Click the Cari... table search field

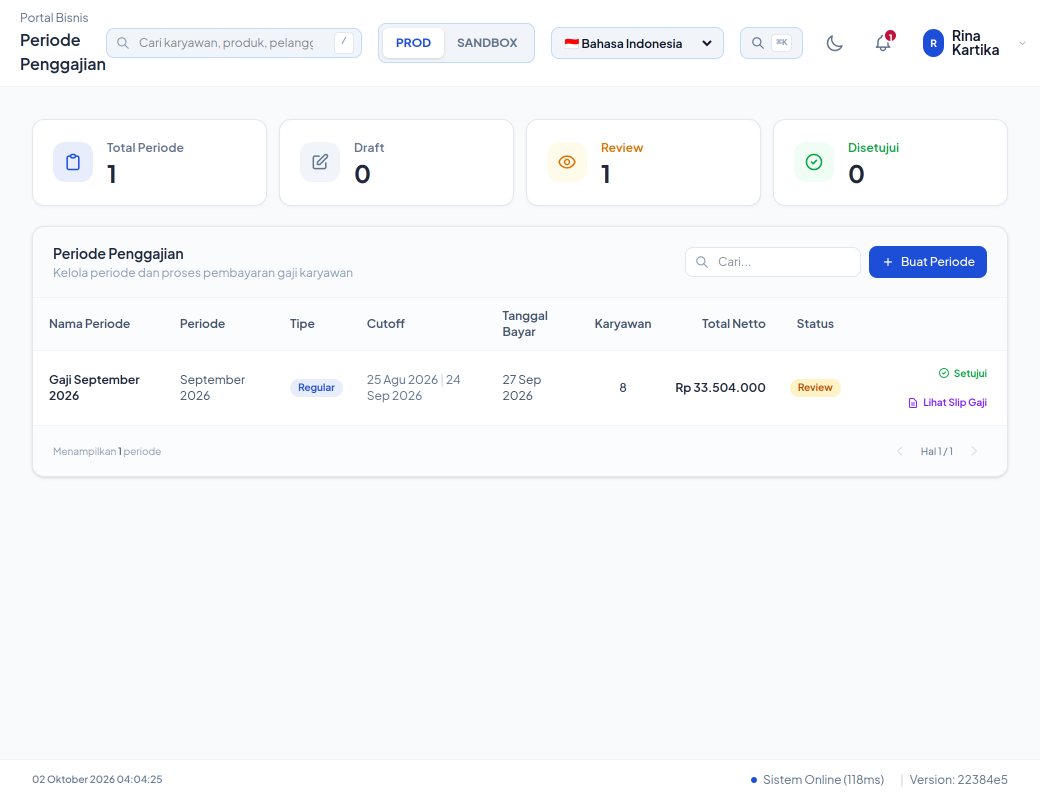point(773,262)
